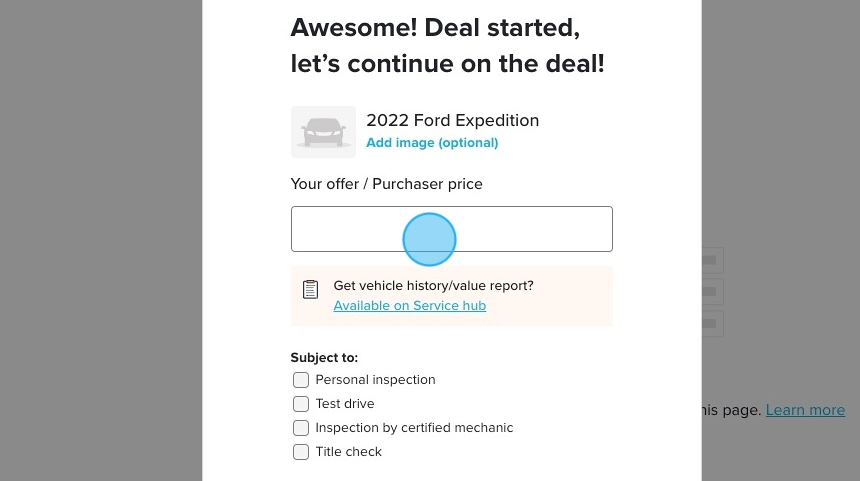This screenshot has width=860, height=481.
Task: Click the Personal inspection label text
Action: [x=375, y=380]
